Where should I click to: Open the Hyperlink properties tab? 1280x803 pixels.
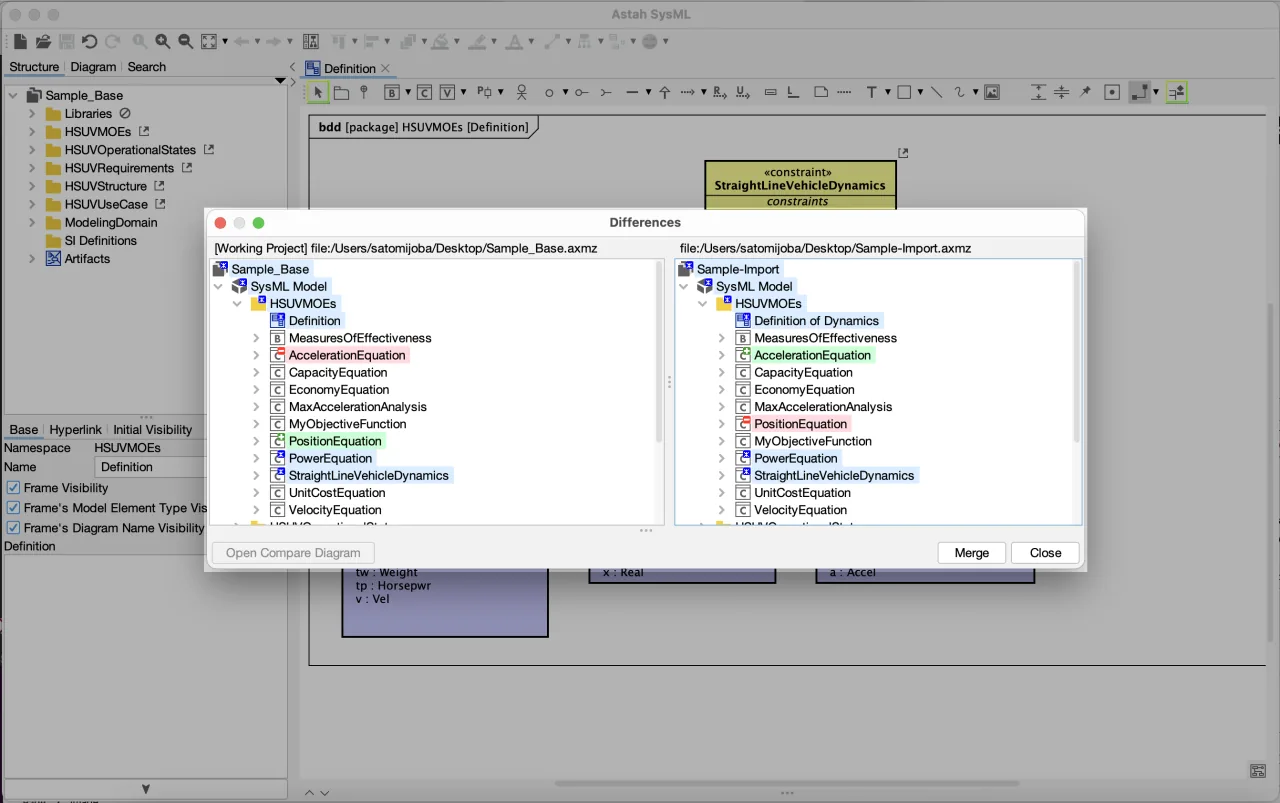(x=76, y=430)
